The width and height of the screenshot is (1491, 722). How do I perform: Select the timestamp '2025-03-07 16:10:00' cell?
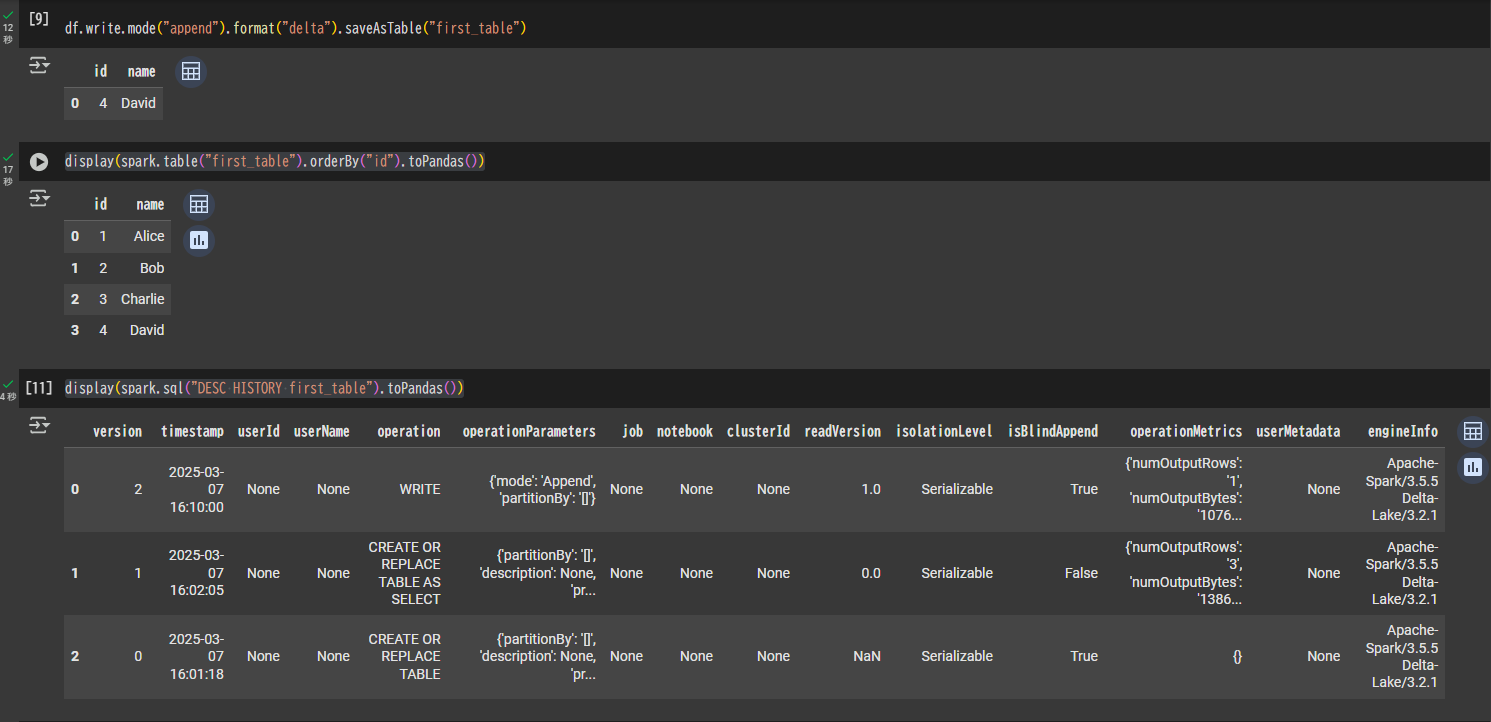tap(195, 490)
